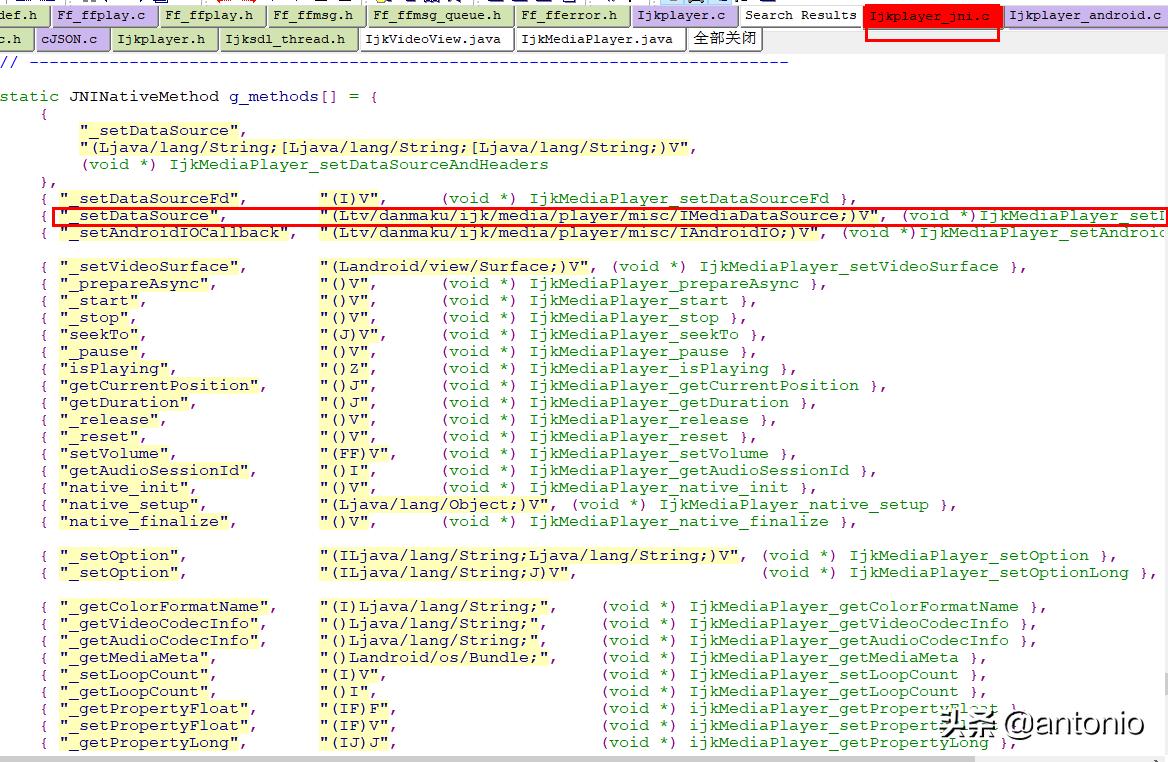Click IjkMediaPlayer_getDuration function name
Screen dimensions: 1168x762
[659, 403]
